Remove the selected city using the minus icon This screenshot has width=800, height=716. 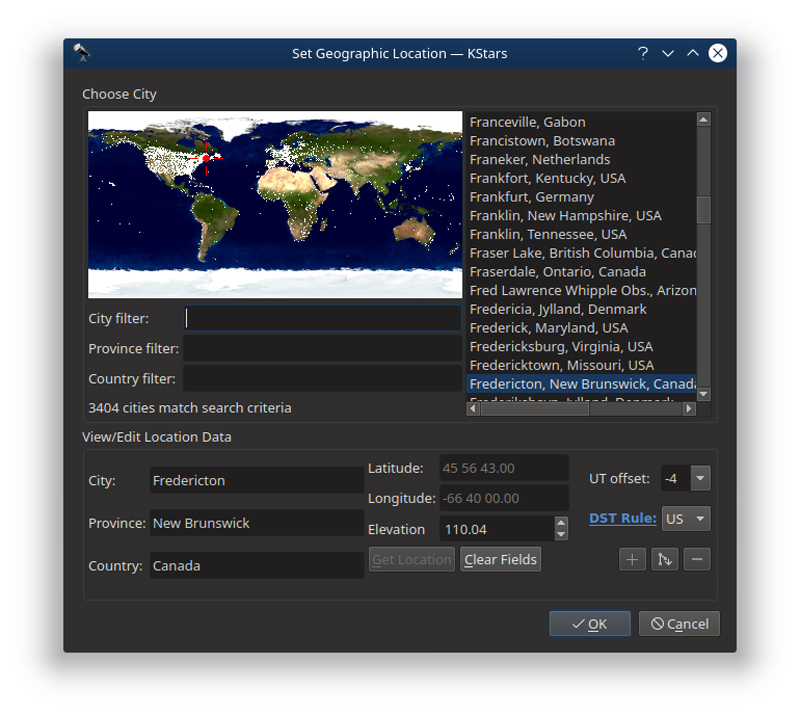pyautogui.click(x=696, y=559)
